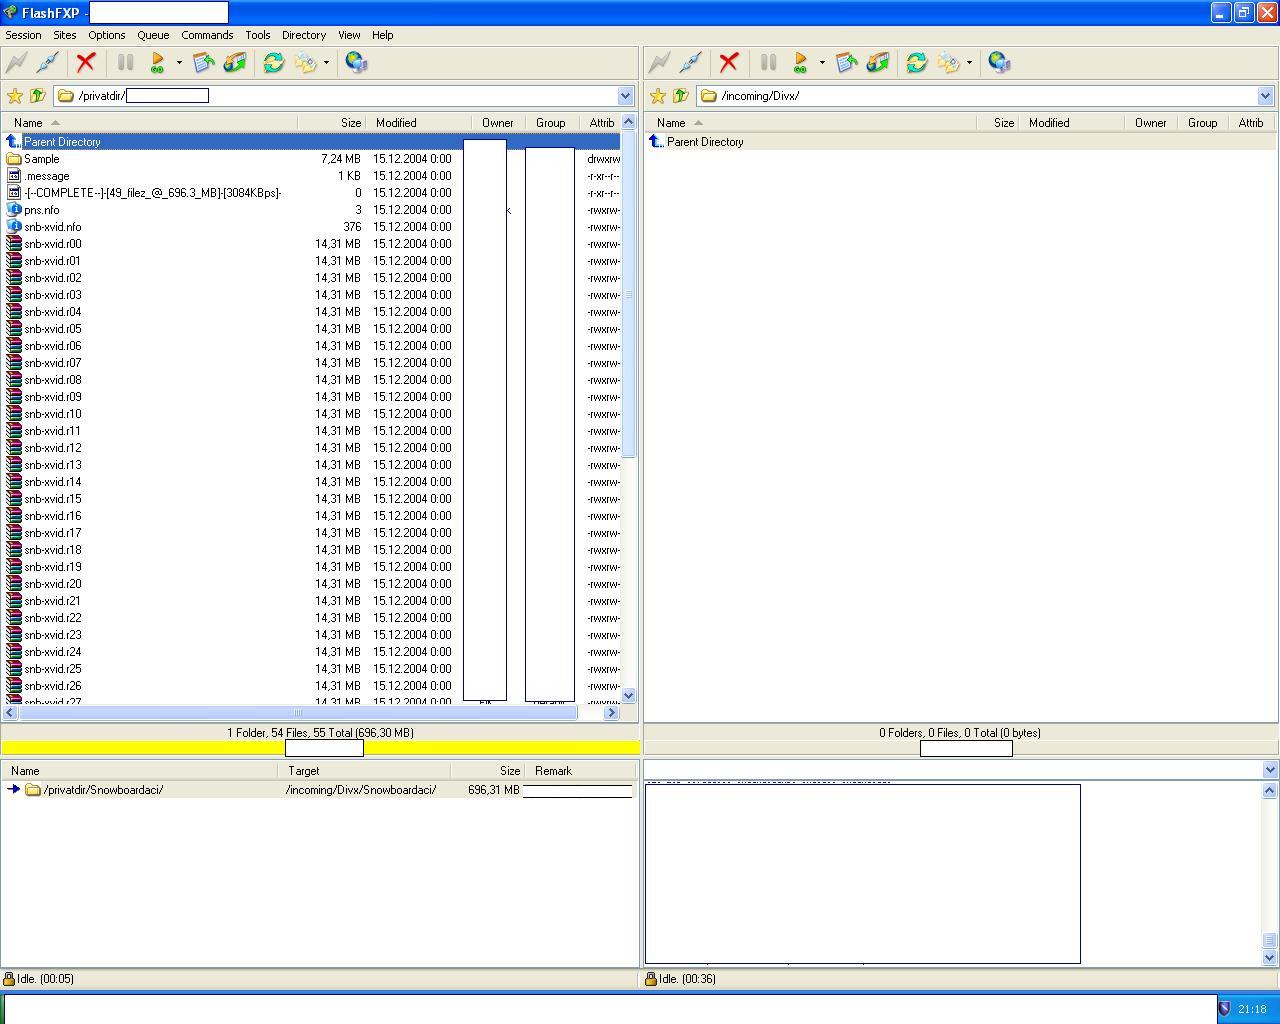The width and height of the screenshot is (1280, 1024).
Task: Abort the left pane operation with red X
Action: 86,63
